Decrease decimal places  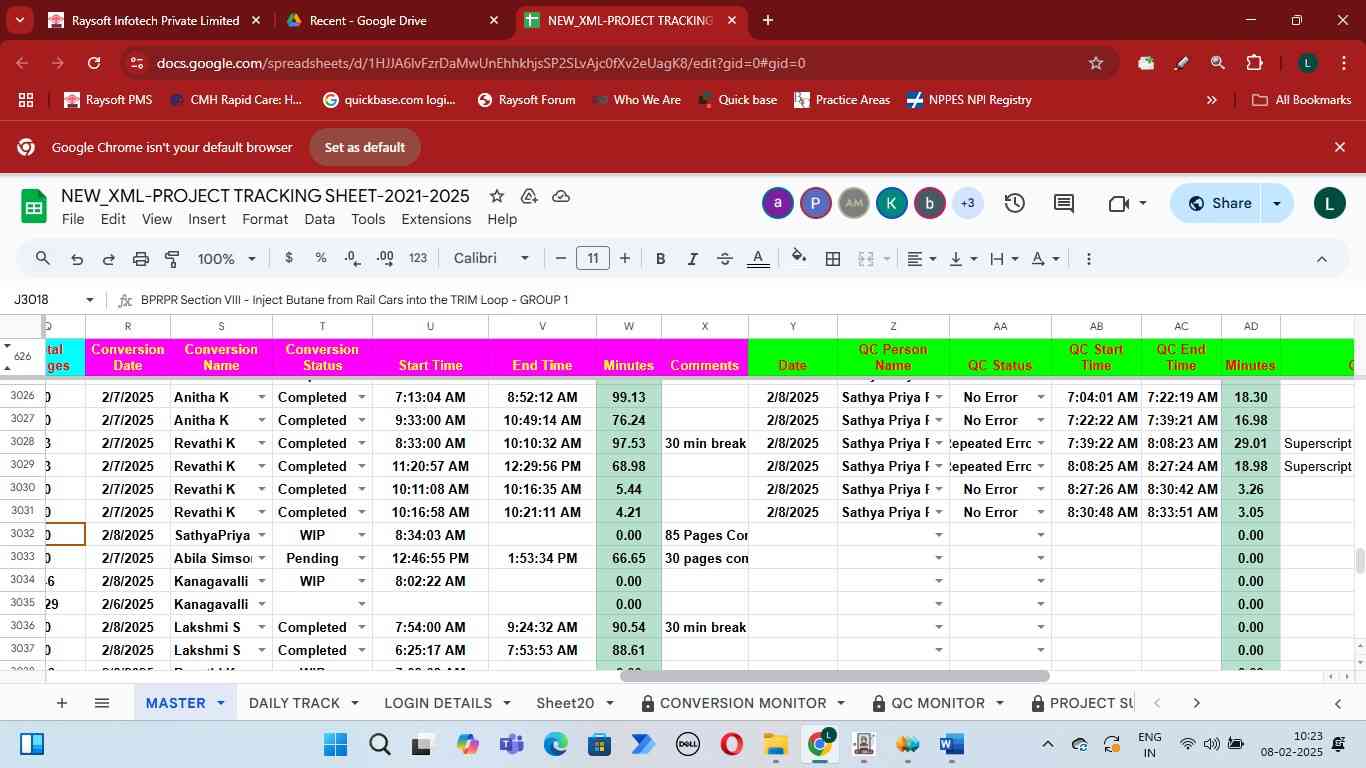pyautogui.click(x=353, y=258)
